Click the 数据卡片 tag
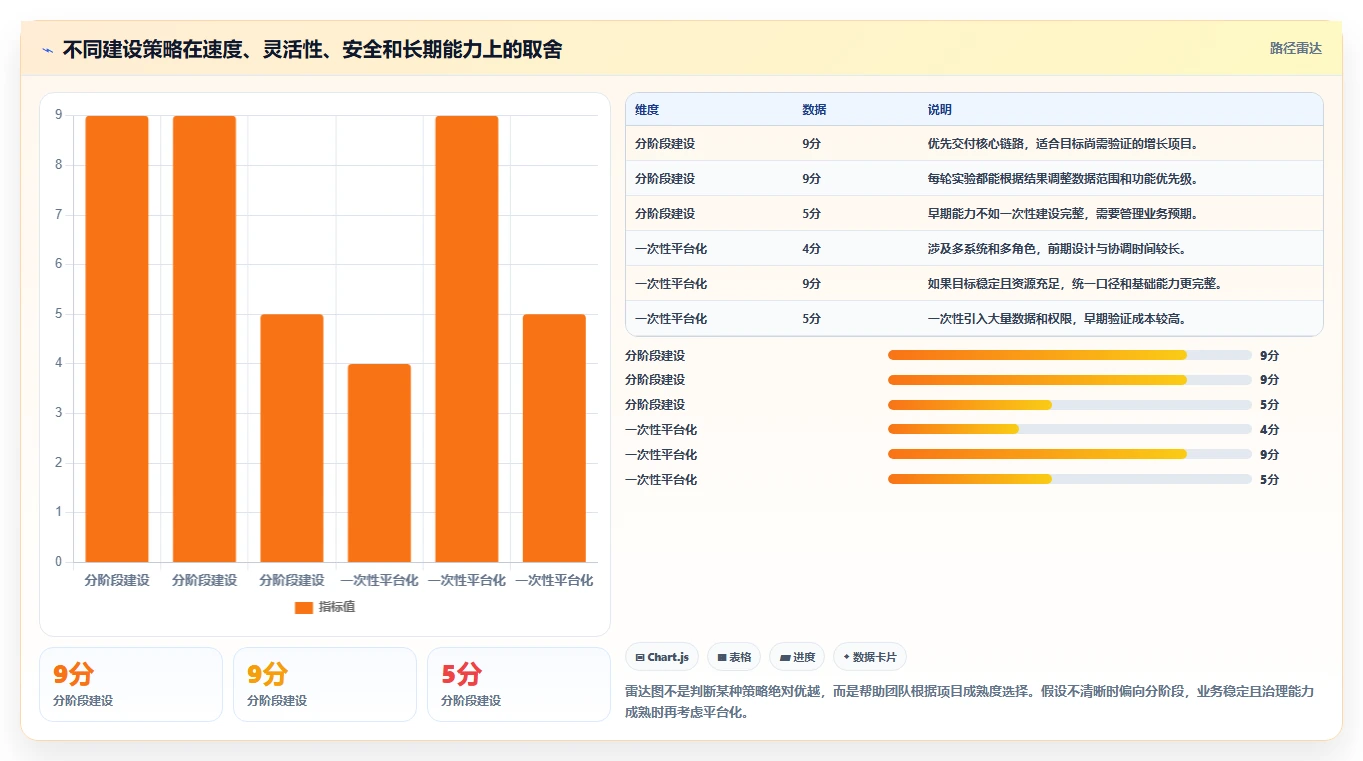Viewport: 1363px width, 761px height. 870,657
